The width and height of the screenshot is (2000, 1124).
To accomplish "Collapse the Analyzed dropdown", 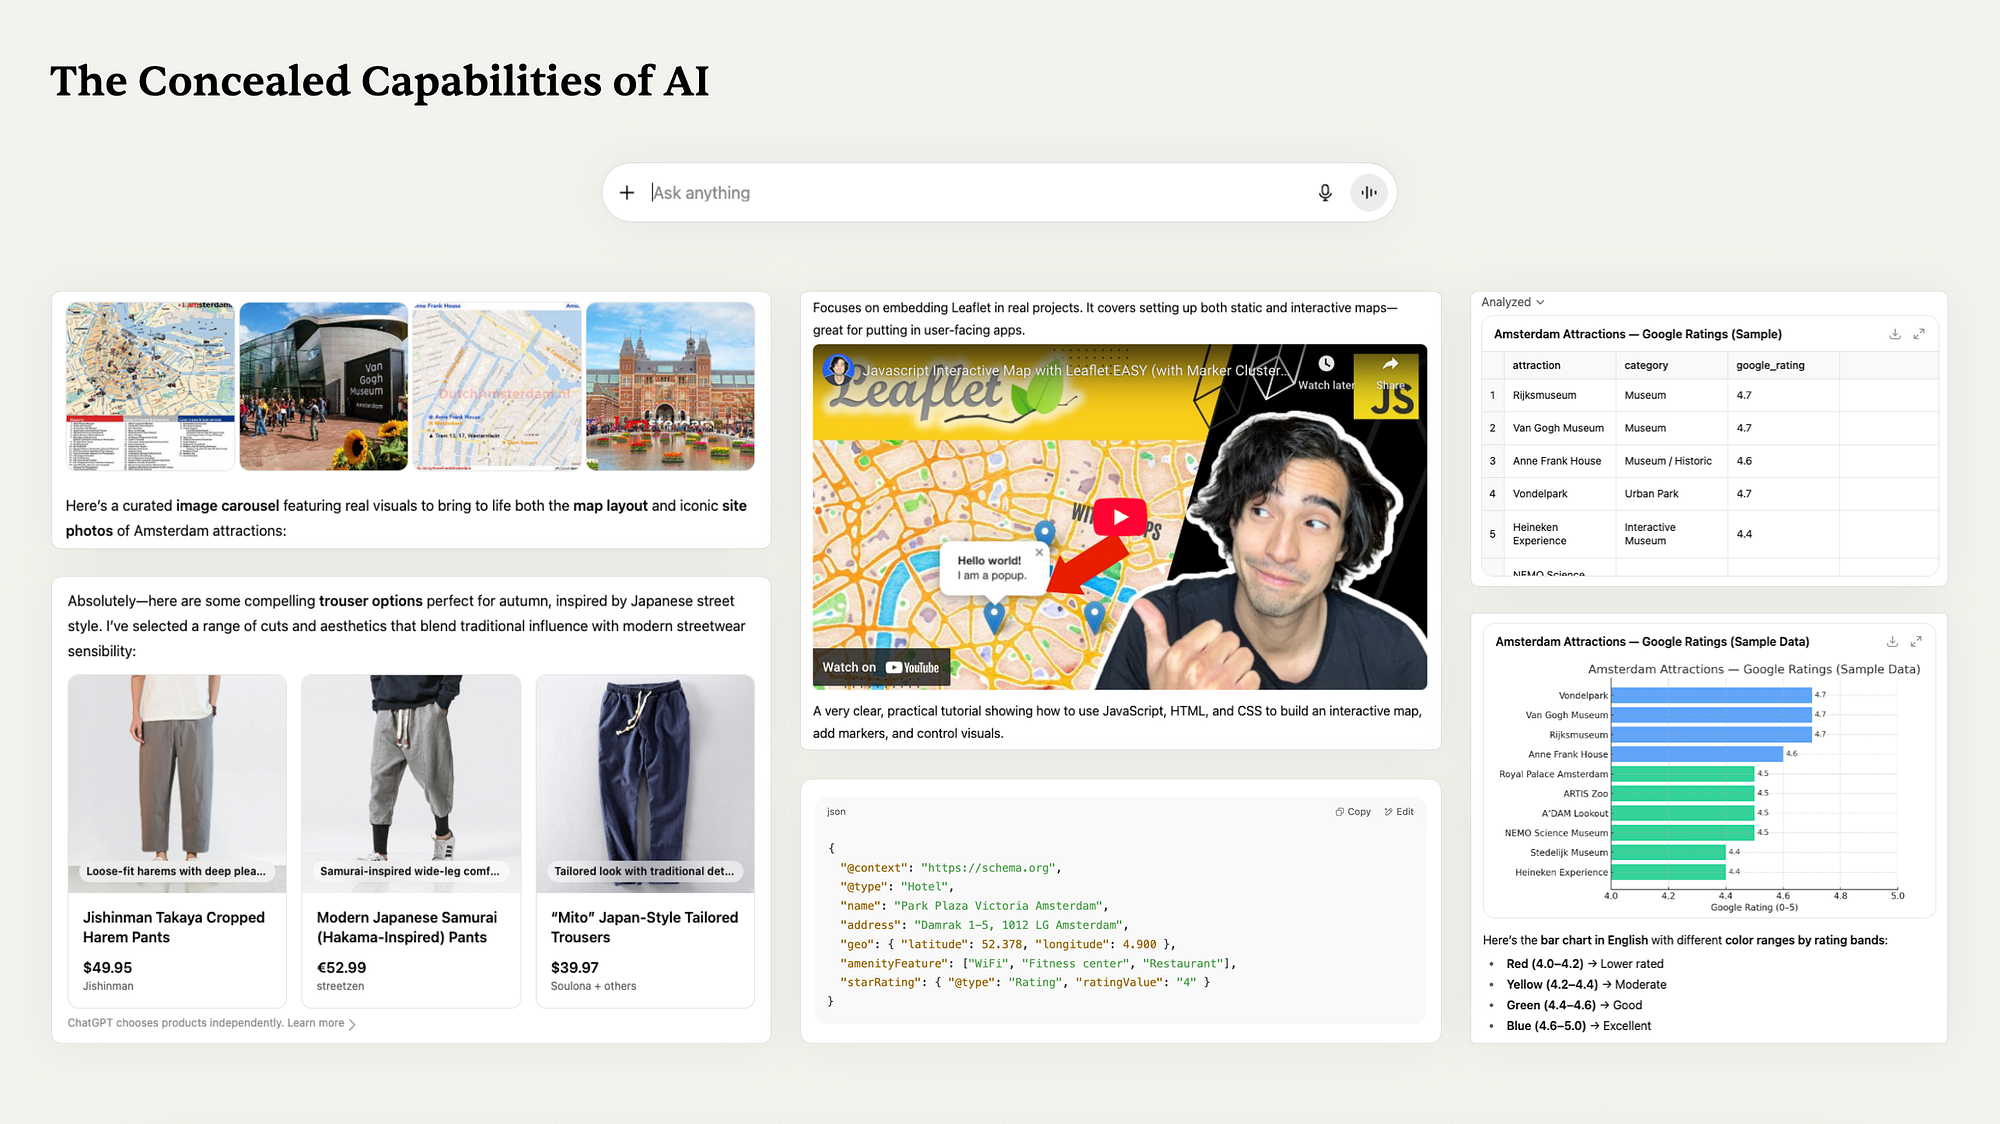I will [1513, 302].
